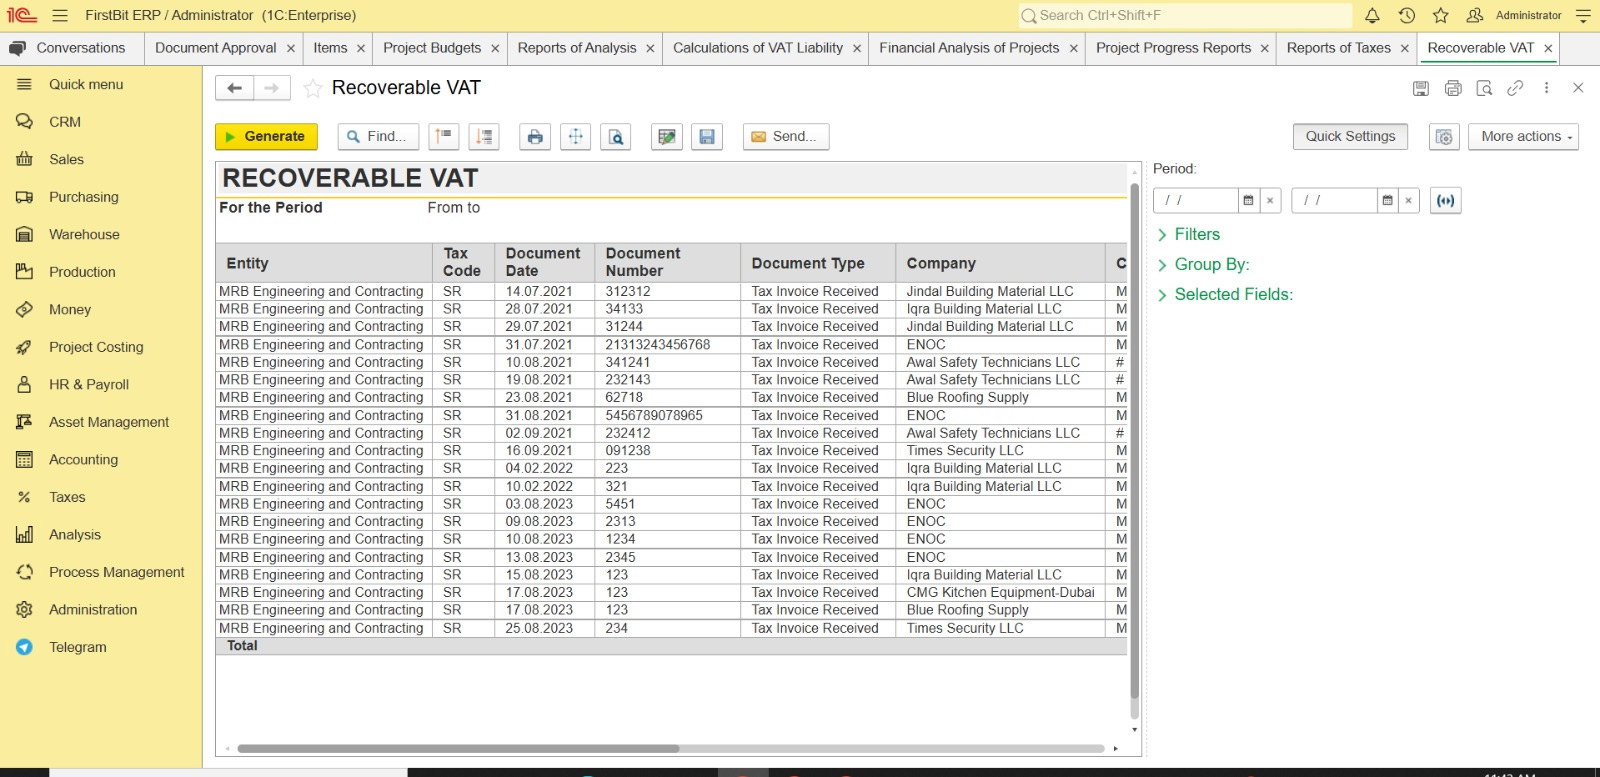Click the notifications bell icon
The image size is (1600, 777).
[1372, 15]
